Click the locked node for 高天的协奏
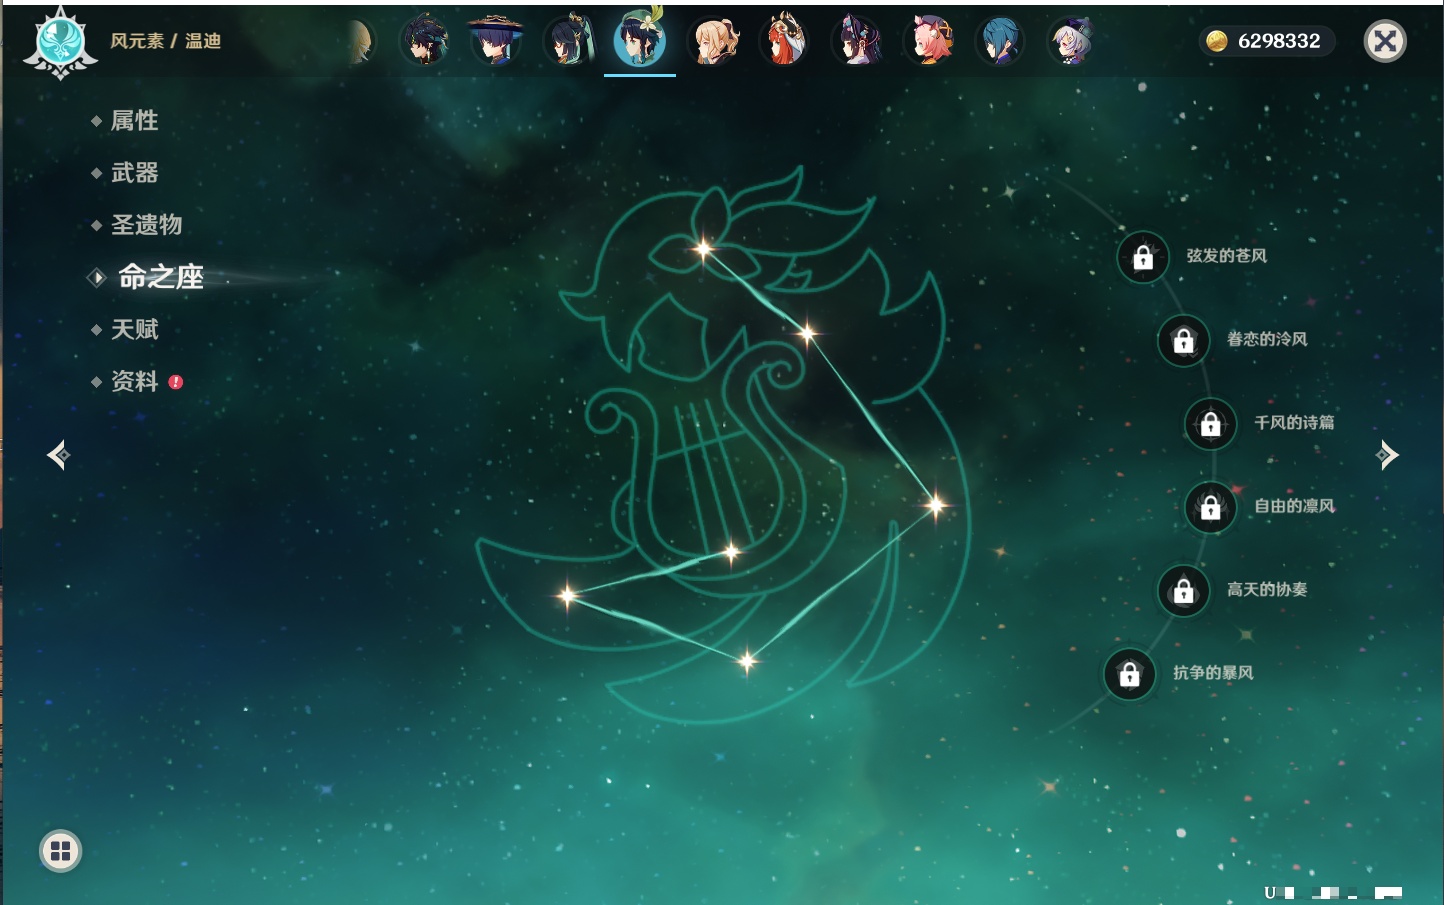The width and height of the screenshot is (1444, 905). 1183,590
